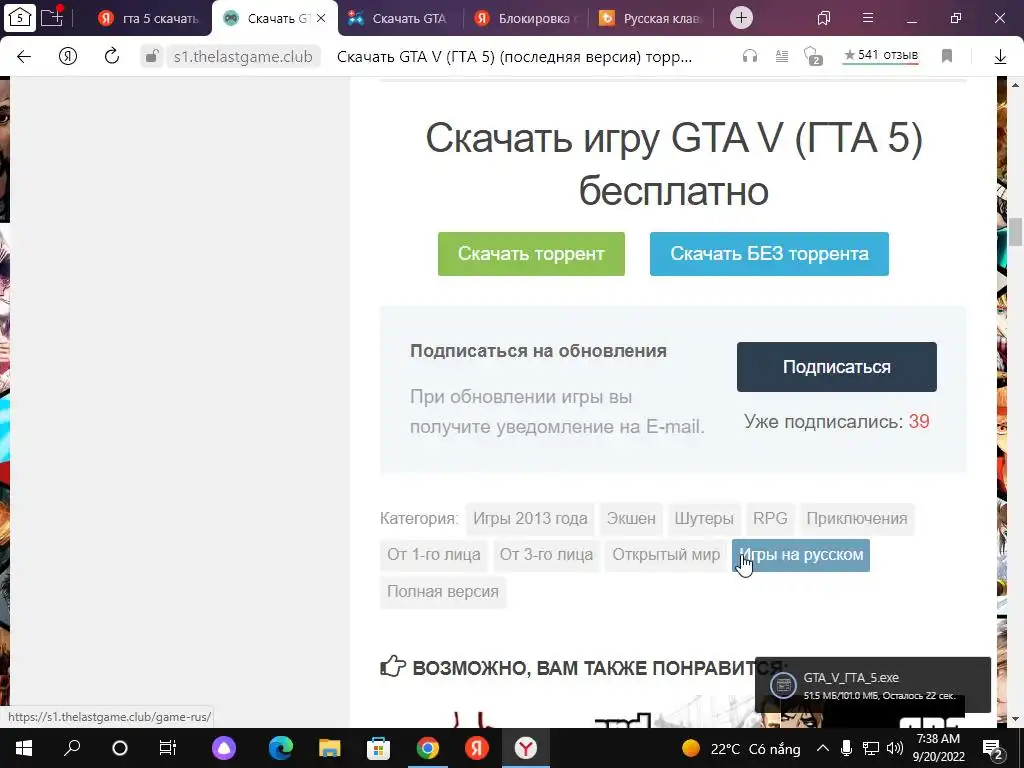Launch Google Chrome from the taskbar
The width and height of the screenshot is (1024, 768).
tap(428, 748)
